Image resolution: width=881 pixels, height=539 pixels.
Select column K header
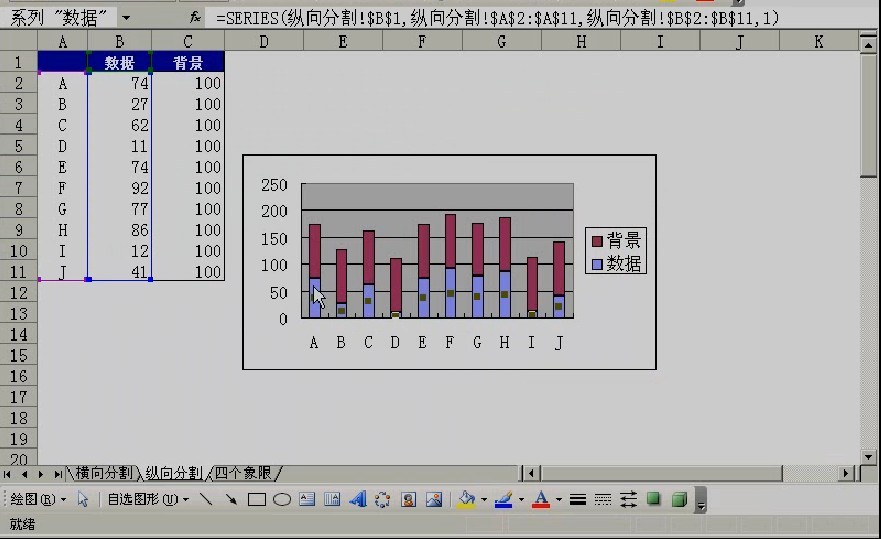819,42
